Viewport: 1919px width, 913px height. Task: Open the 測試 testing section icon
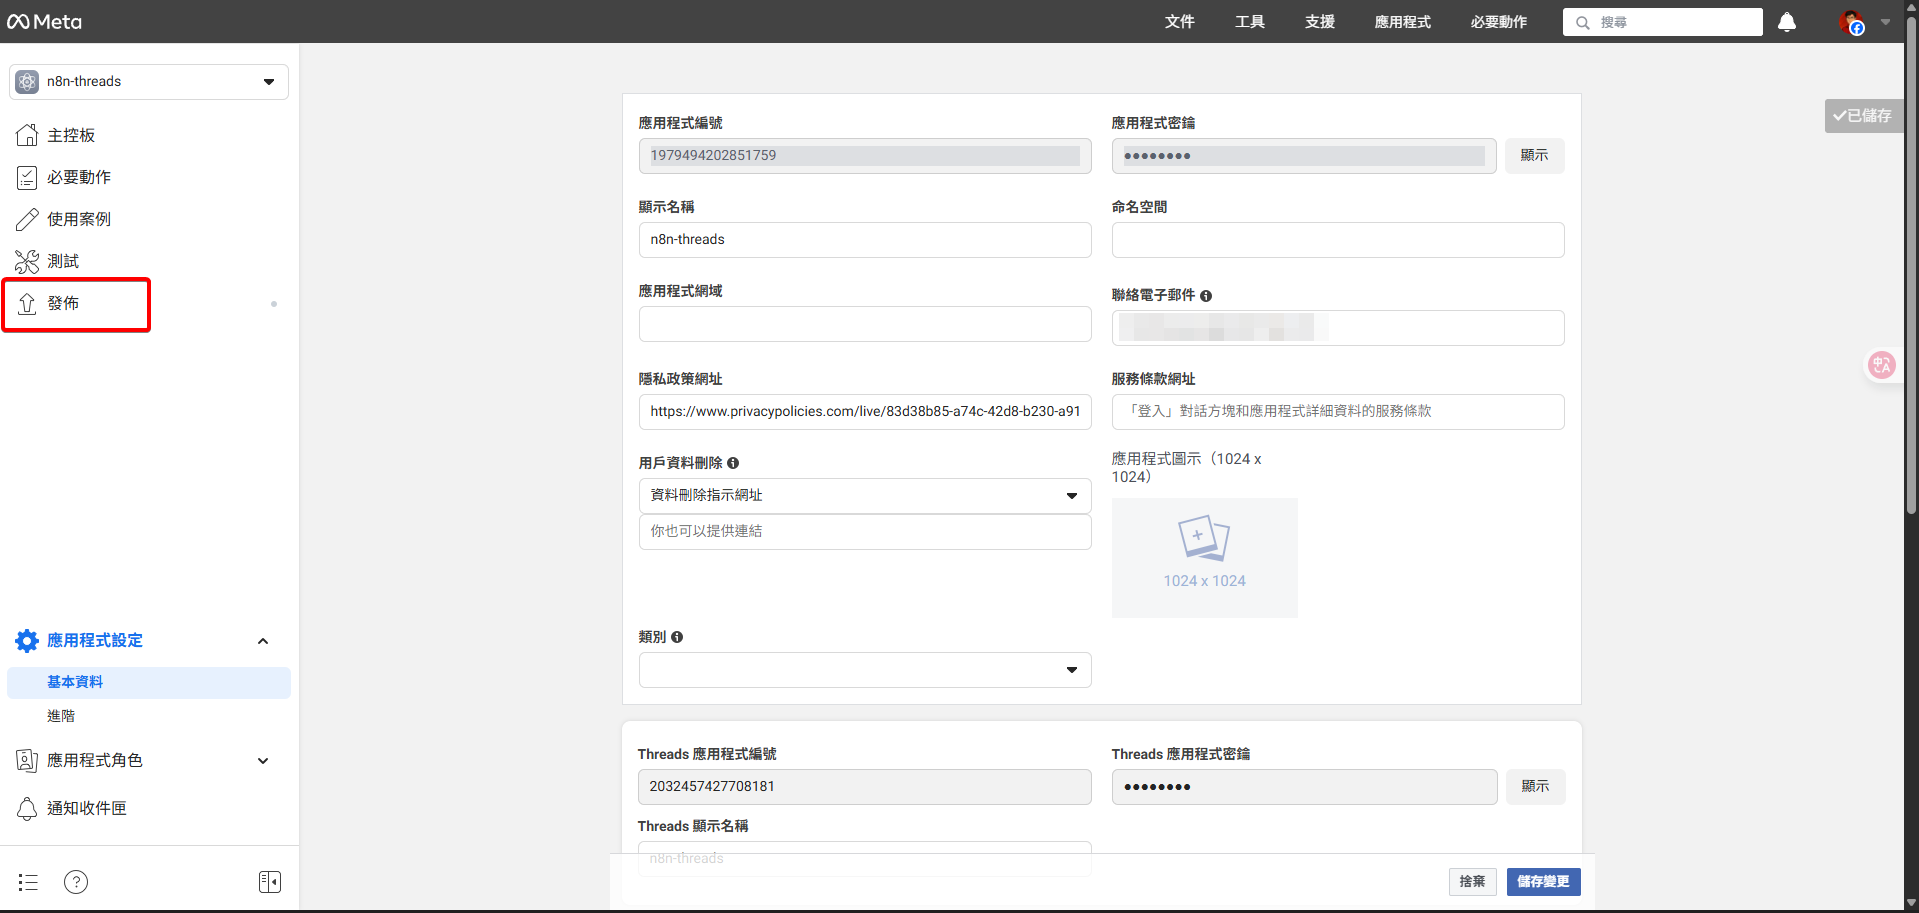28,261
